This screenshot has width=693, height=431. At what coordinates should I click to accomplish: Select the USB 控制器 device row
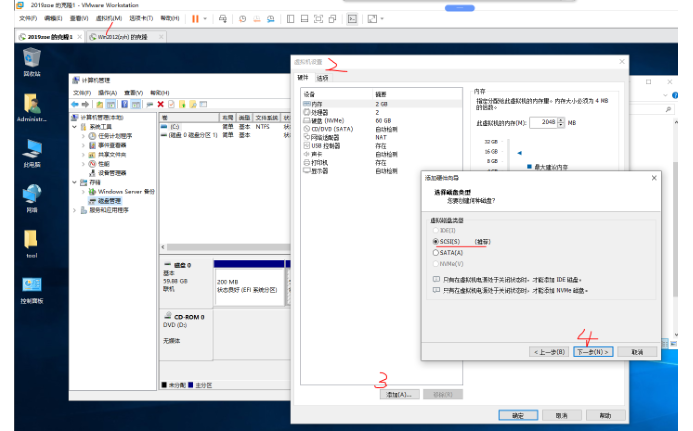tap(382, 146)
